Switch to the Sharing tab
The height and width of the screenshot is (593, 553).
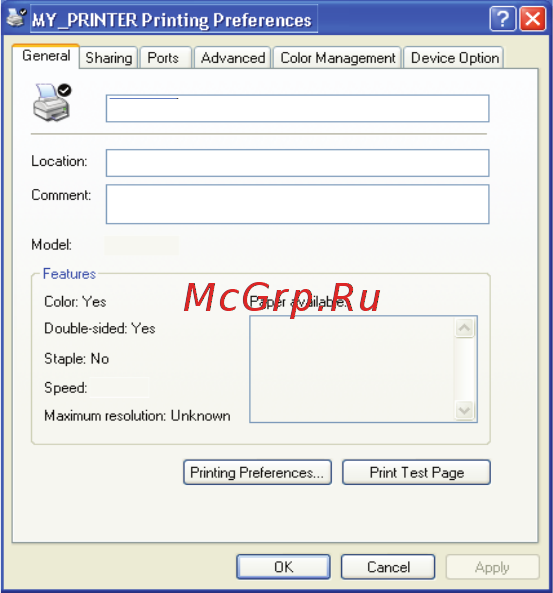pos(109,58)
